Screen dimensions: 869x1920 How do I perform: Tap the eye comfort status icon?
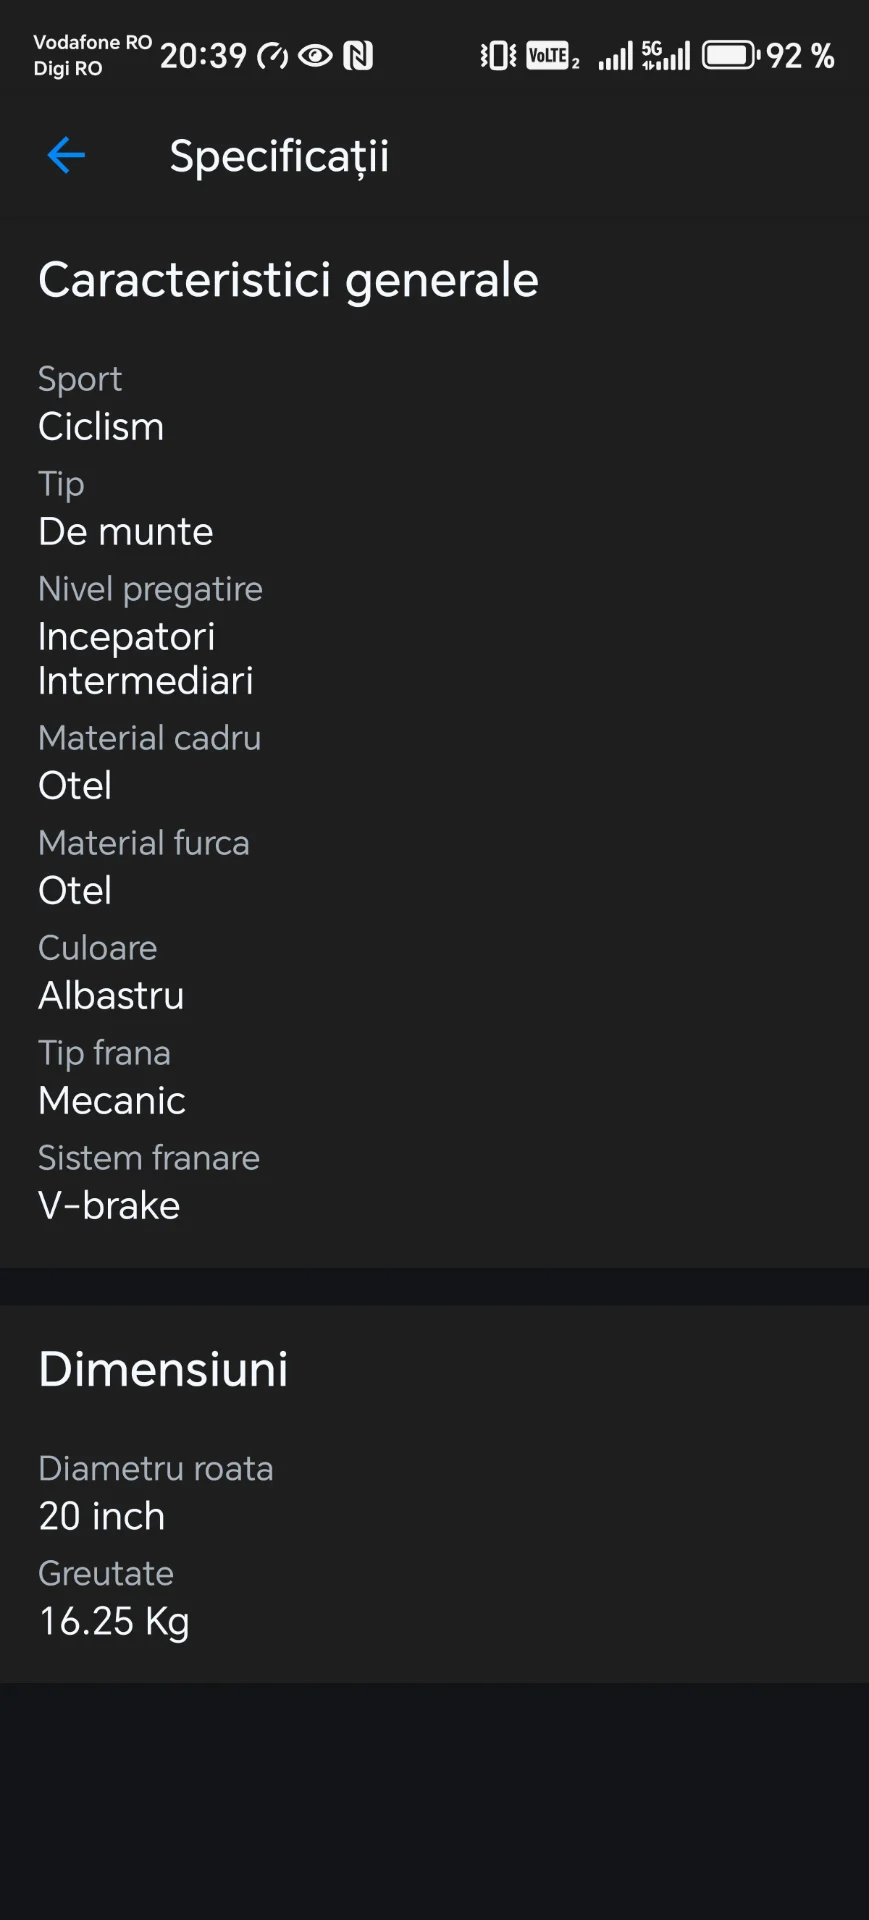pos(315,56)
